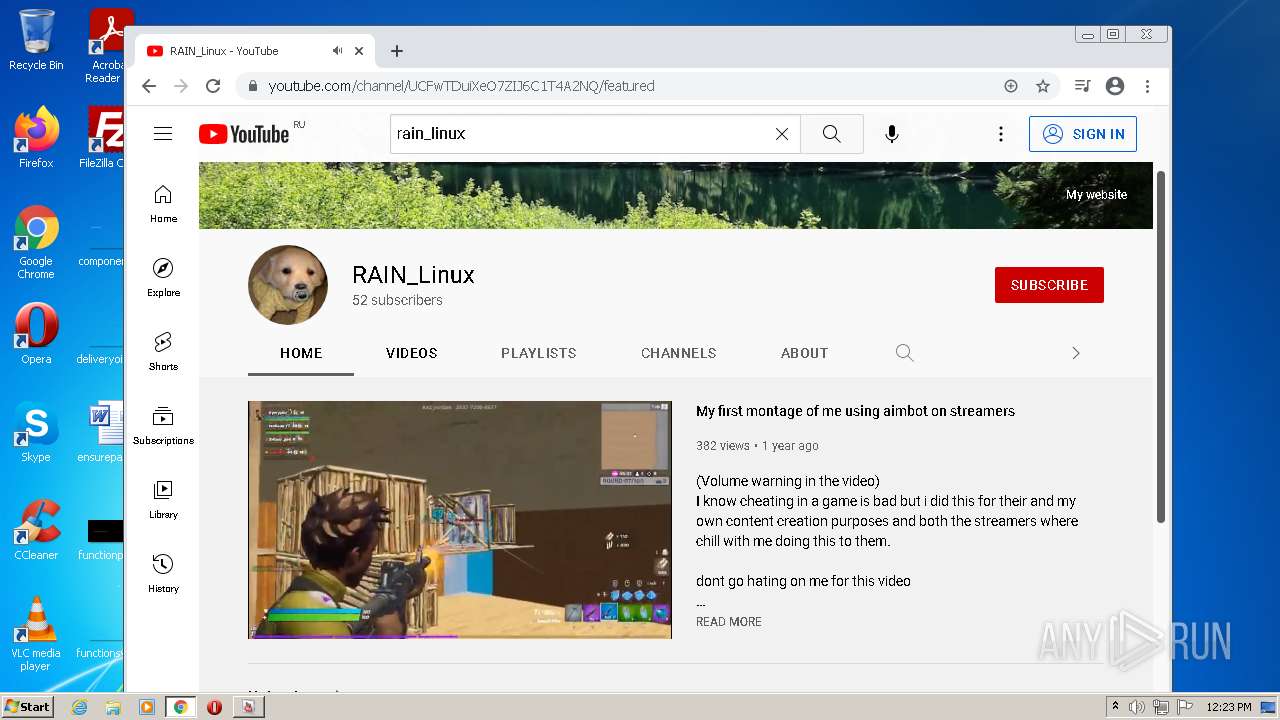Search within the channel icon
1280x720 pixels.
pyautogui.click(x=905, y=353)
